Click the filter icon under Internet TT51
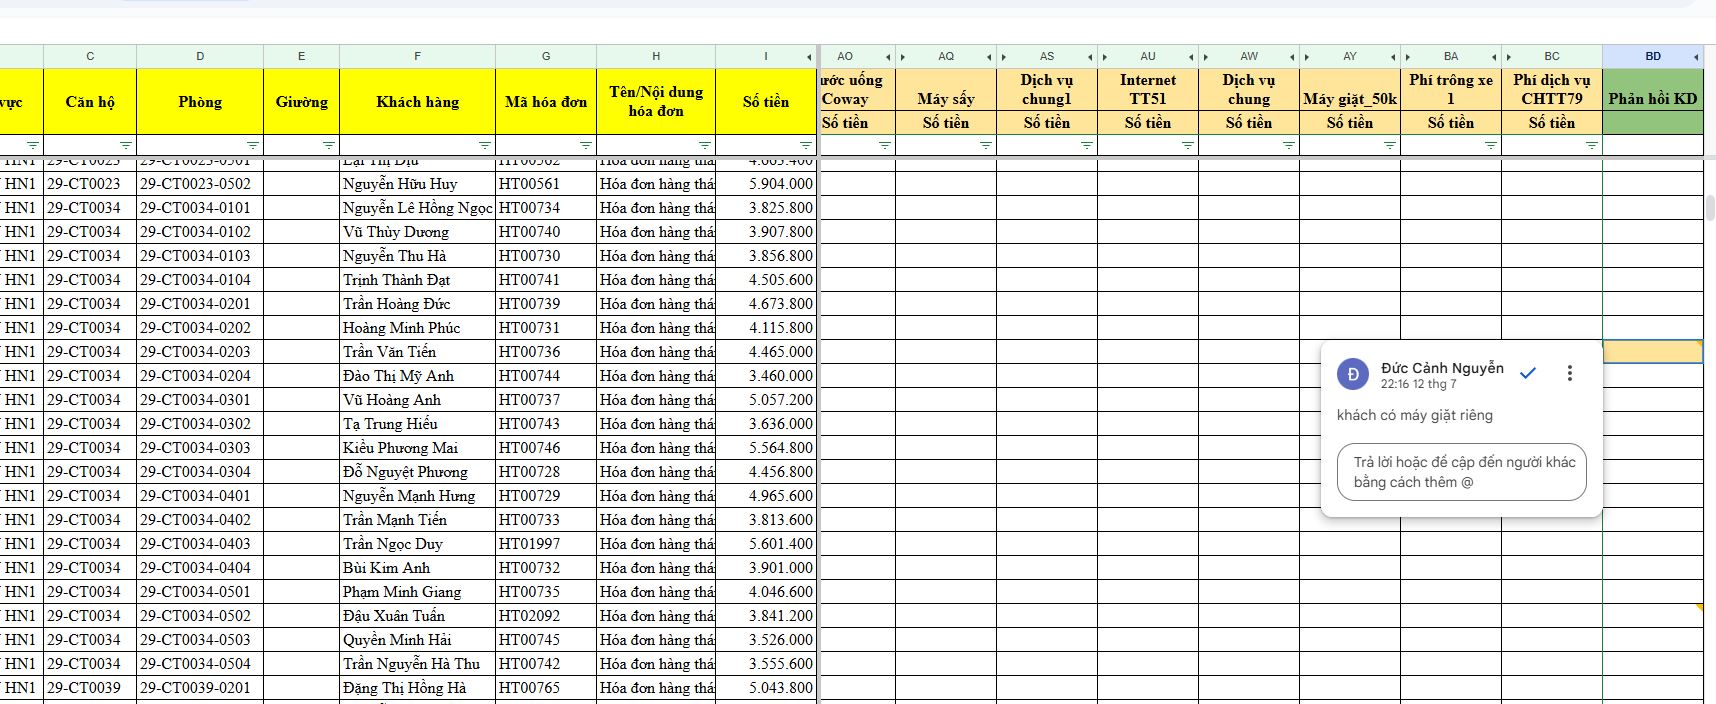The image size is (1716, 704). (x=1187, y=146)
